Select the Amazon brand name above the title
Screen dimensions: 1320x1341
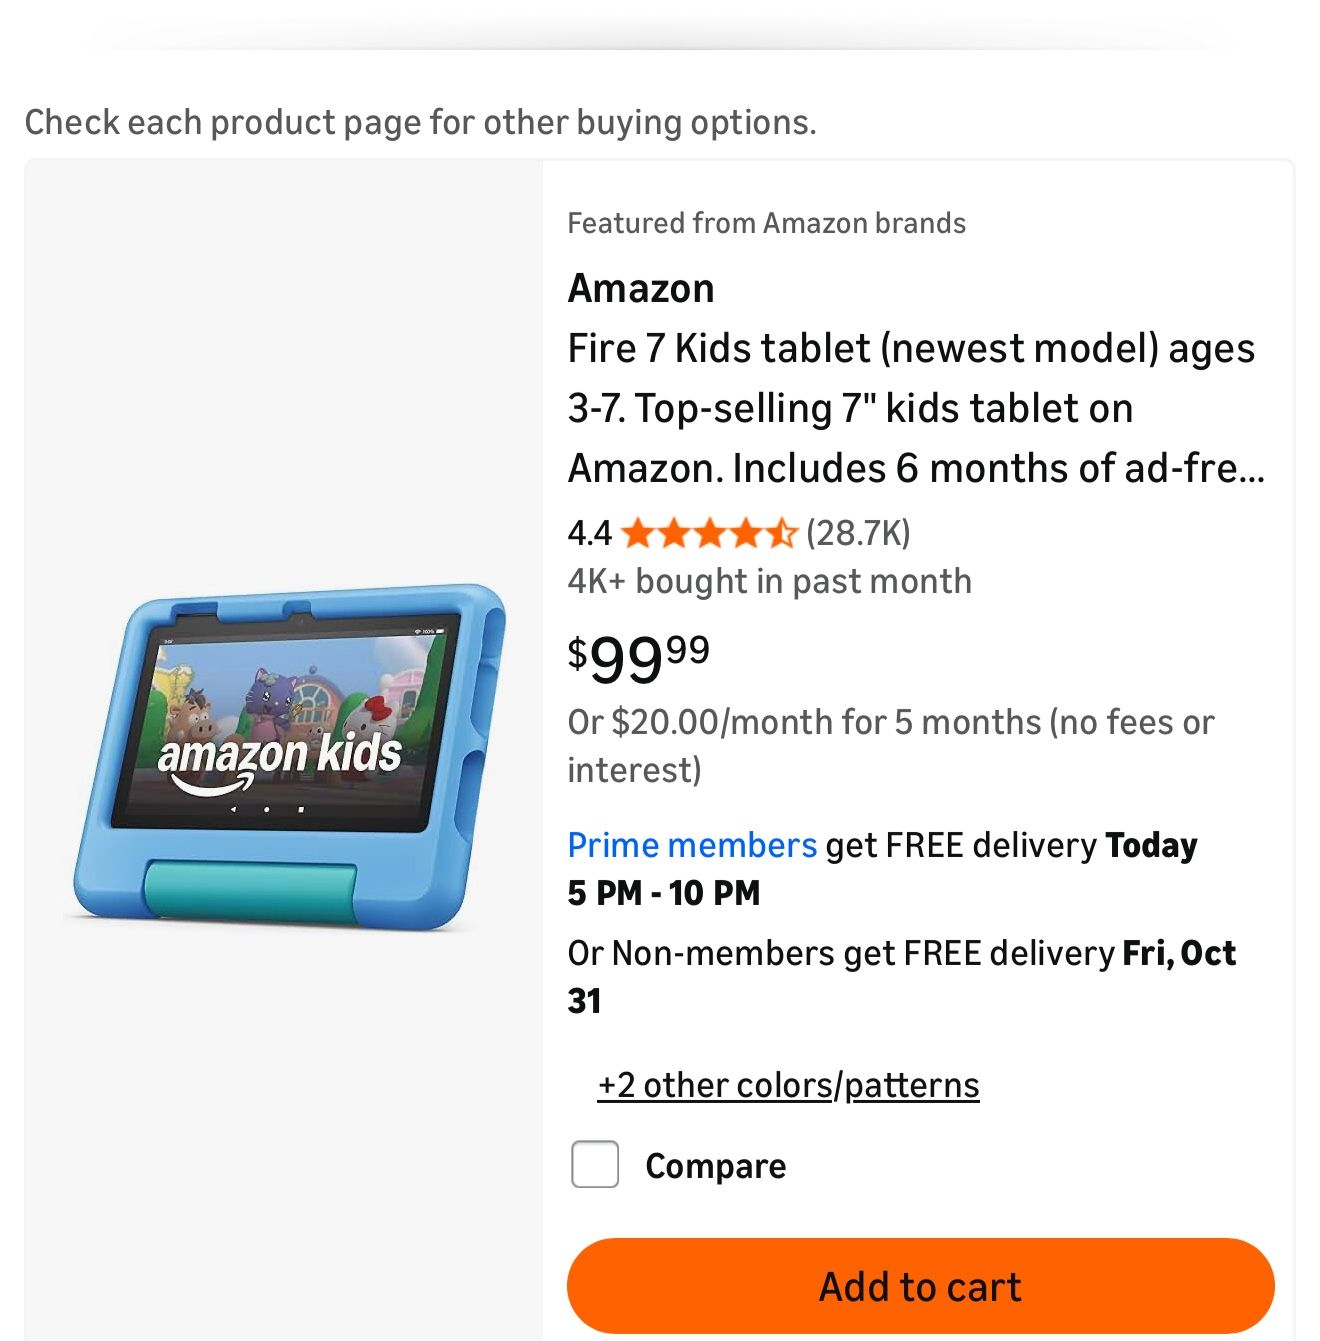coord(641,288)
